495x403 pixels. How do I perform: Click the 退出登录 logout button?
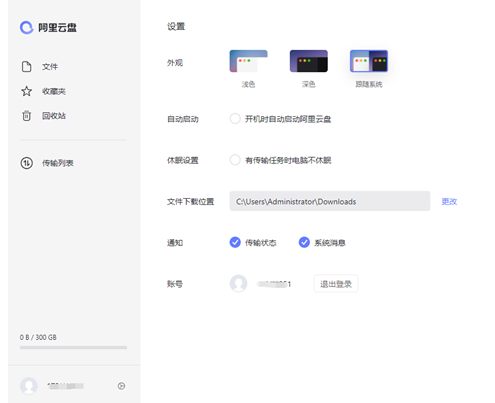(336, 284)
